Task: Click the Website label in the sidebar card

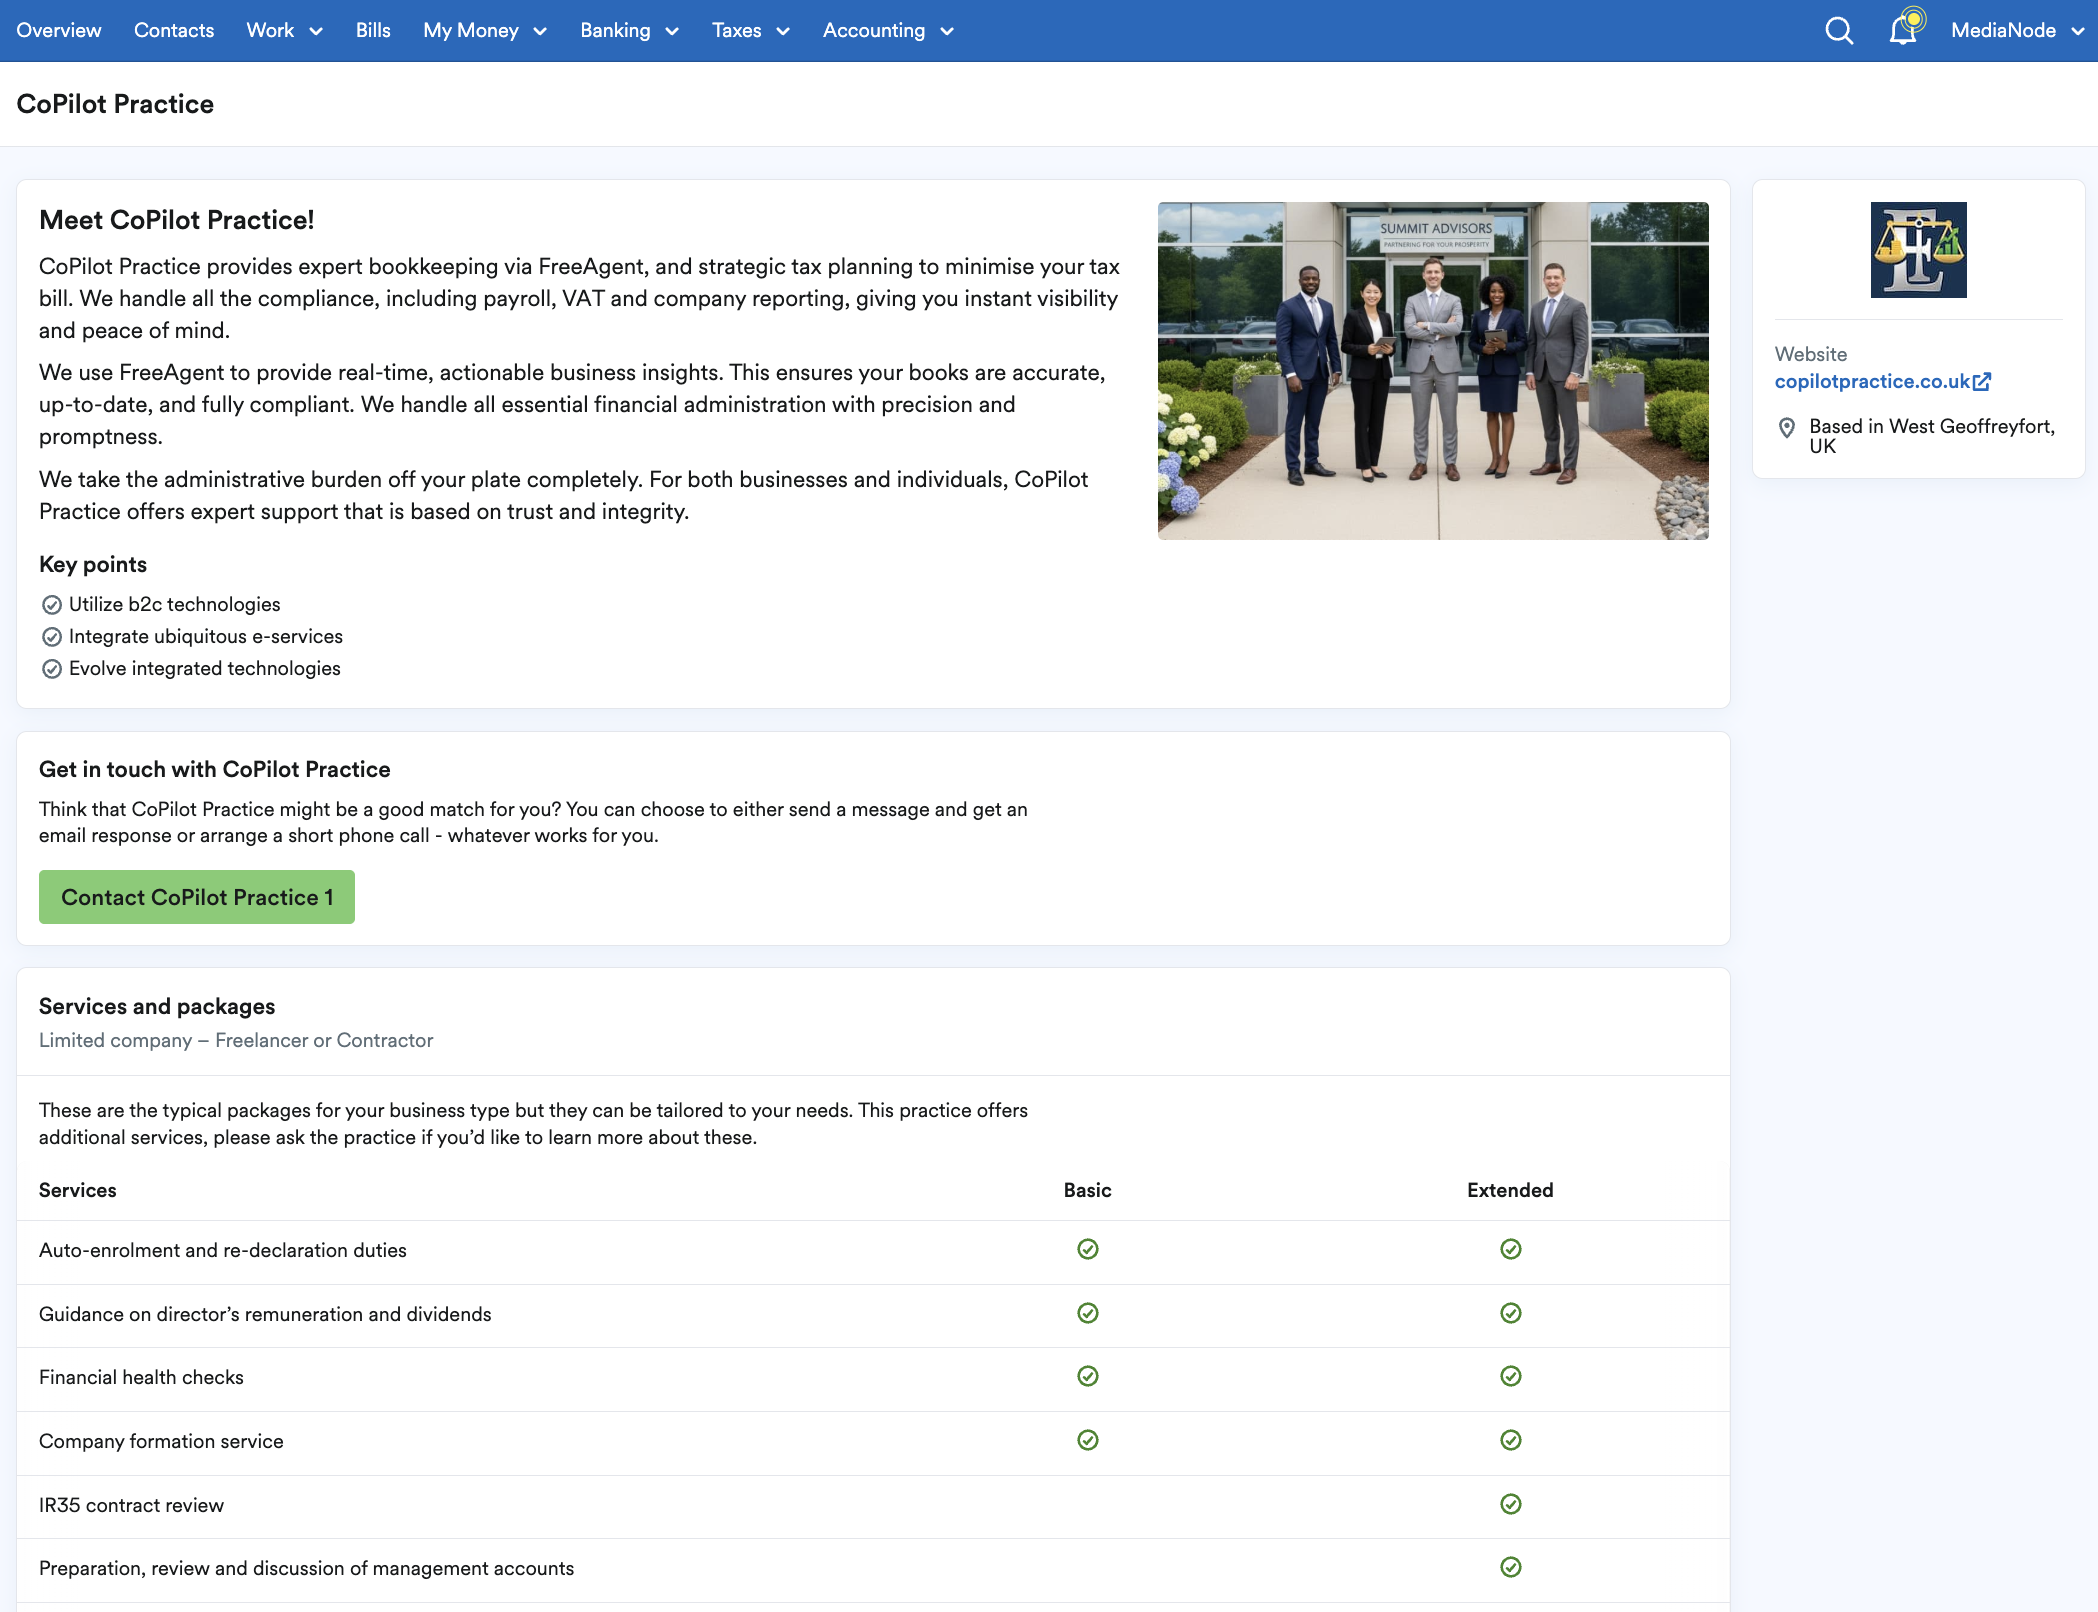Action: pos(1811,354)
